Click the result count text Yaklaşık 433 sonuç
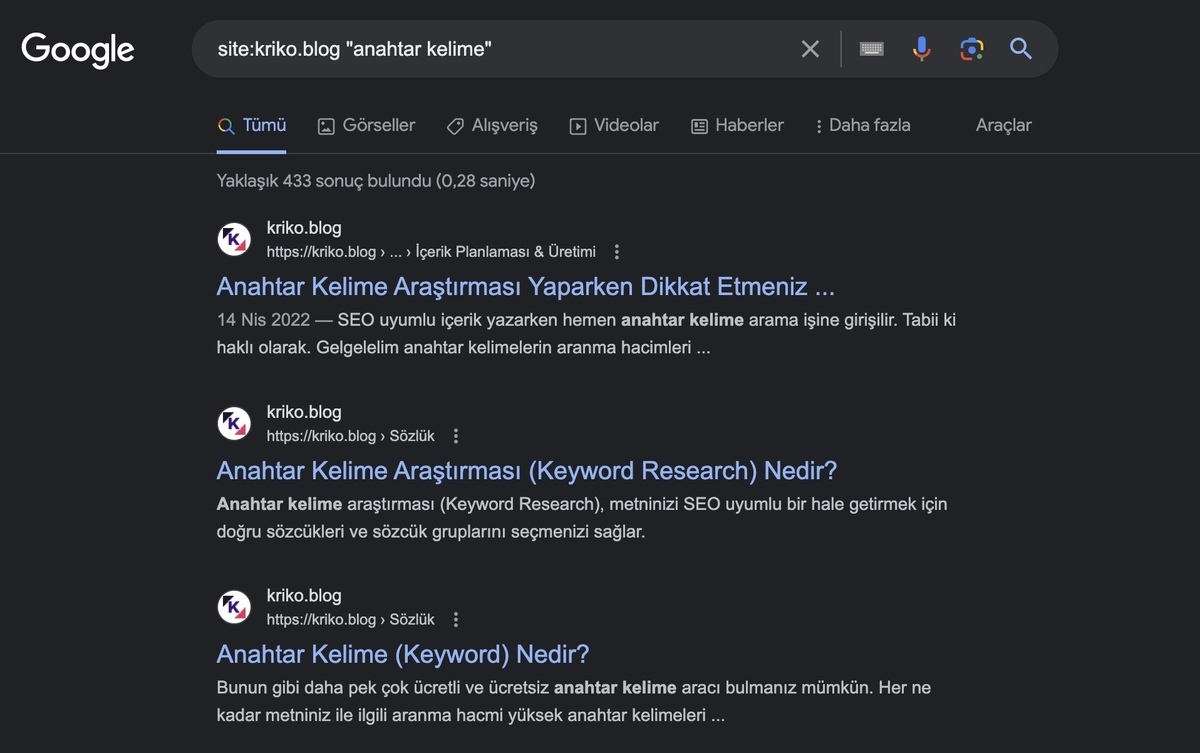 coord(375,181)
